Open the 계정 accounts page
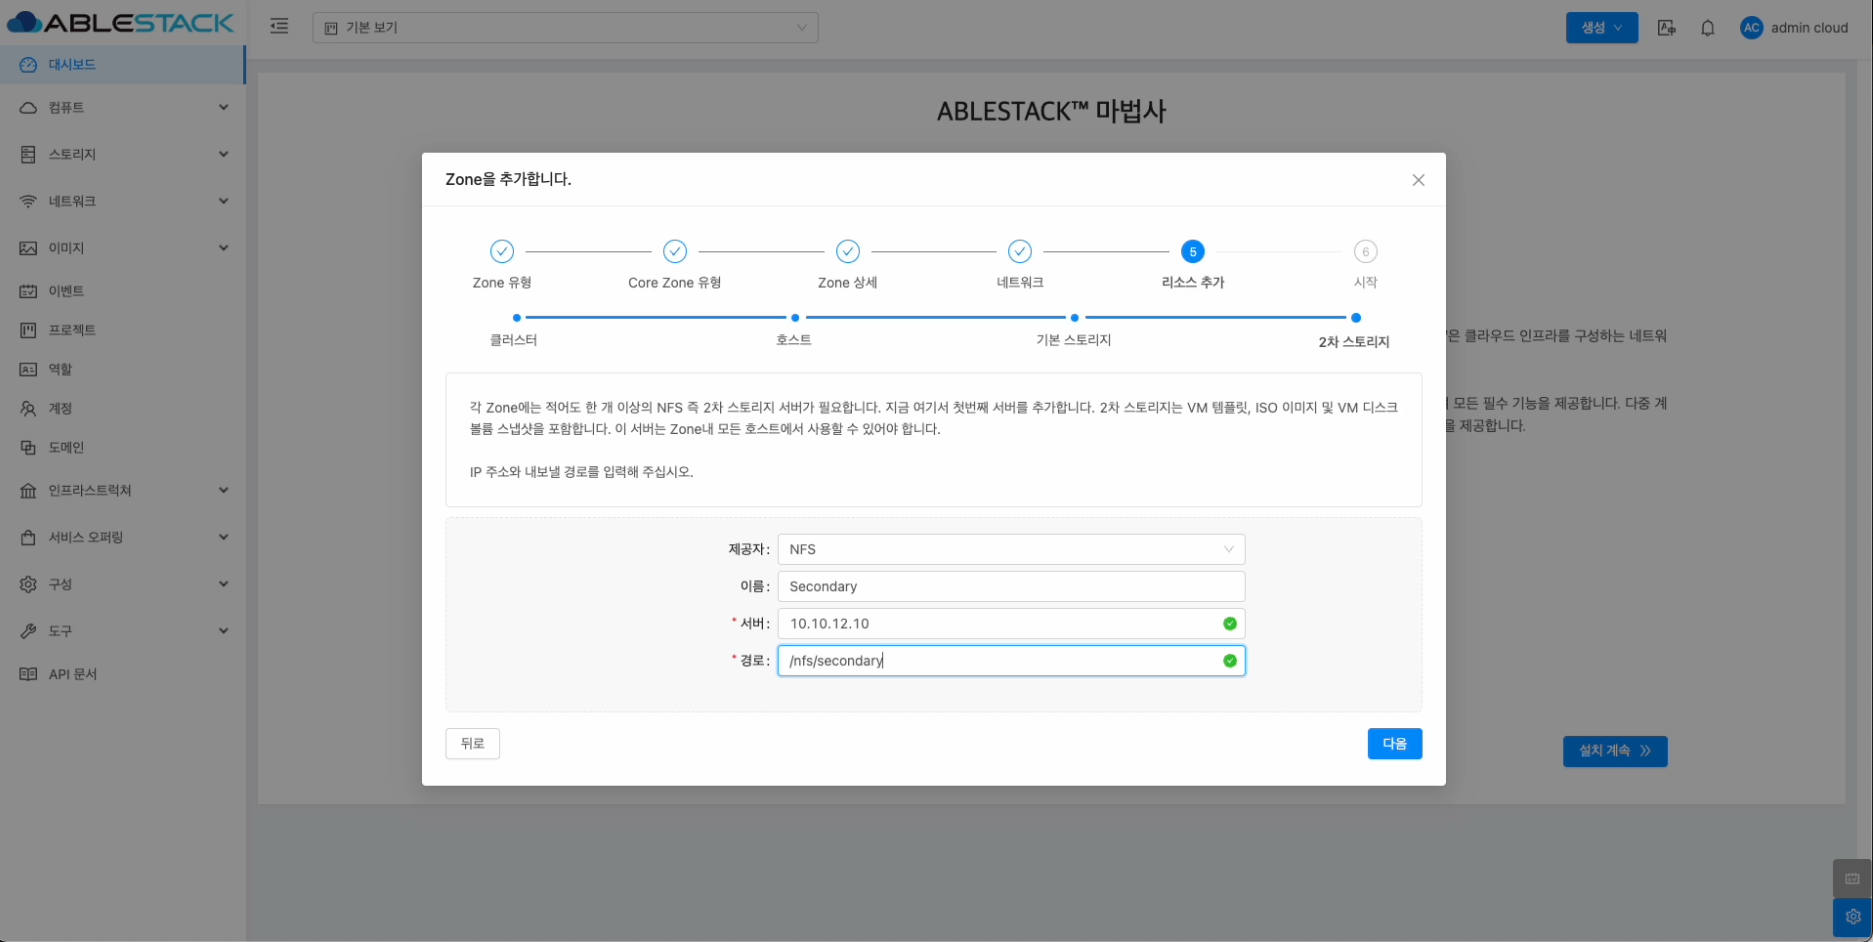1873x942 pixels. 60,408
